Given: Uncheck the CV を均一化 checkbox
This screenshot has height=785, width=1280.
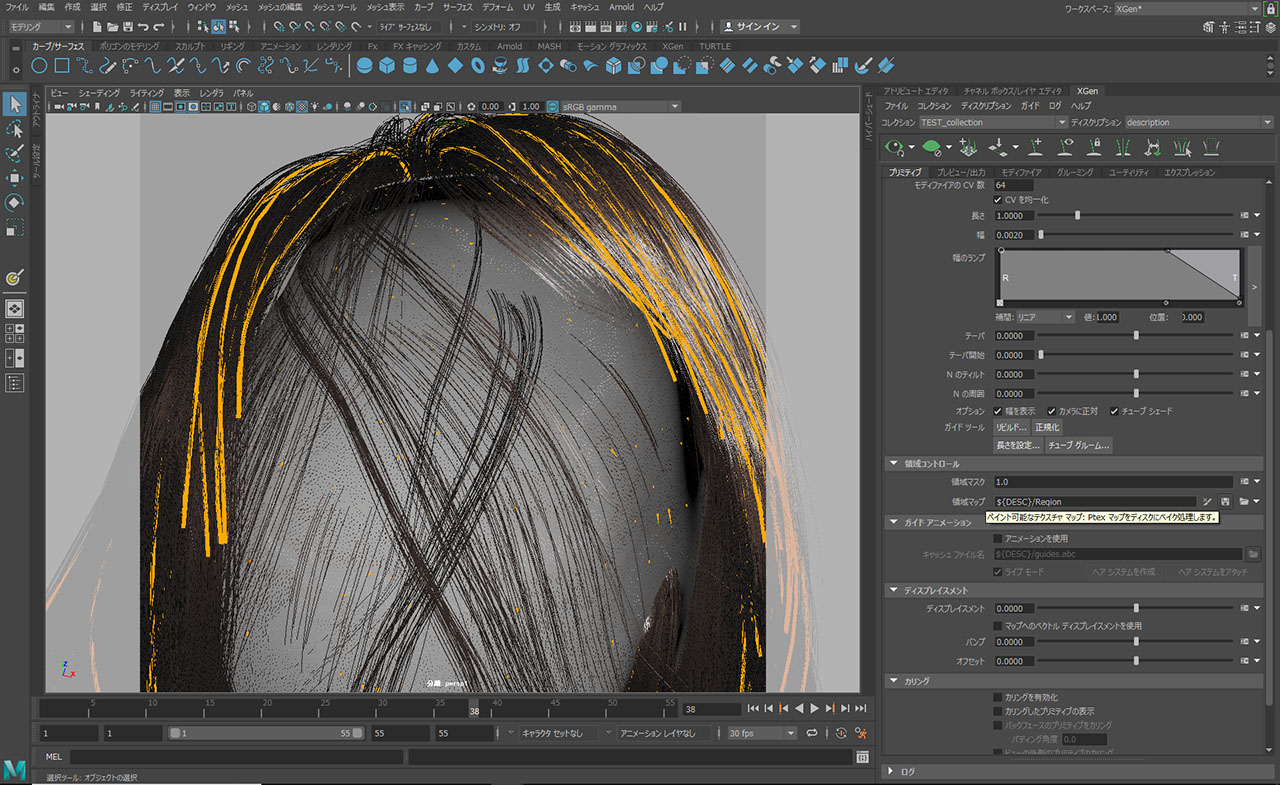Looking at the screenshot, I should click(x=997, y=200).
